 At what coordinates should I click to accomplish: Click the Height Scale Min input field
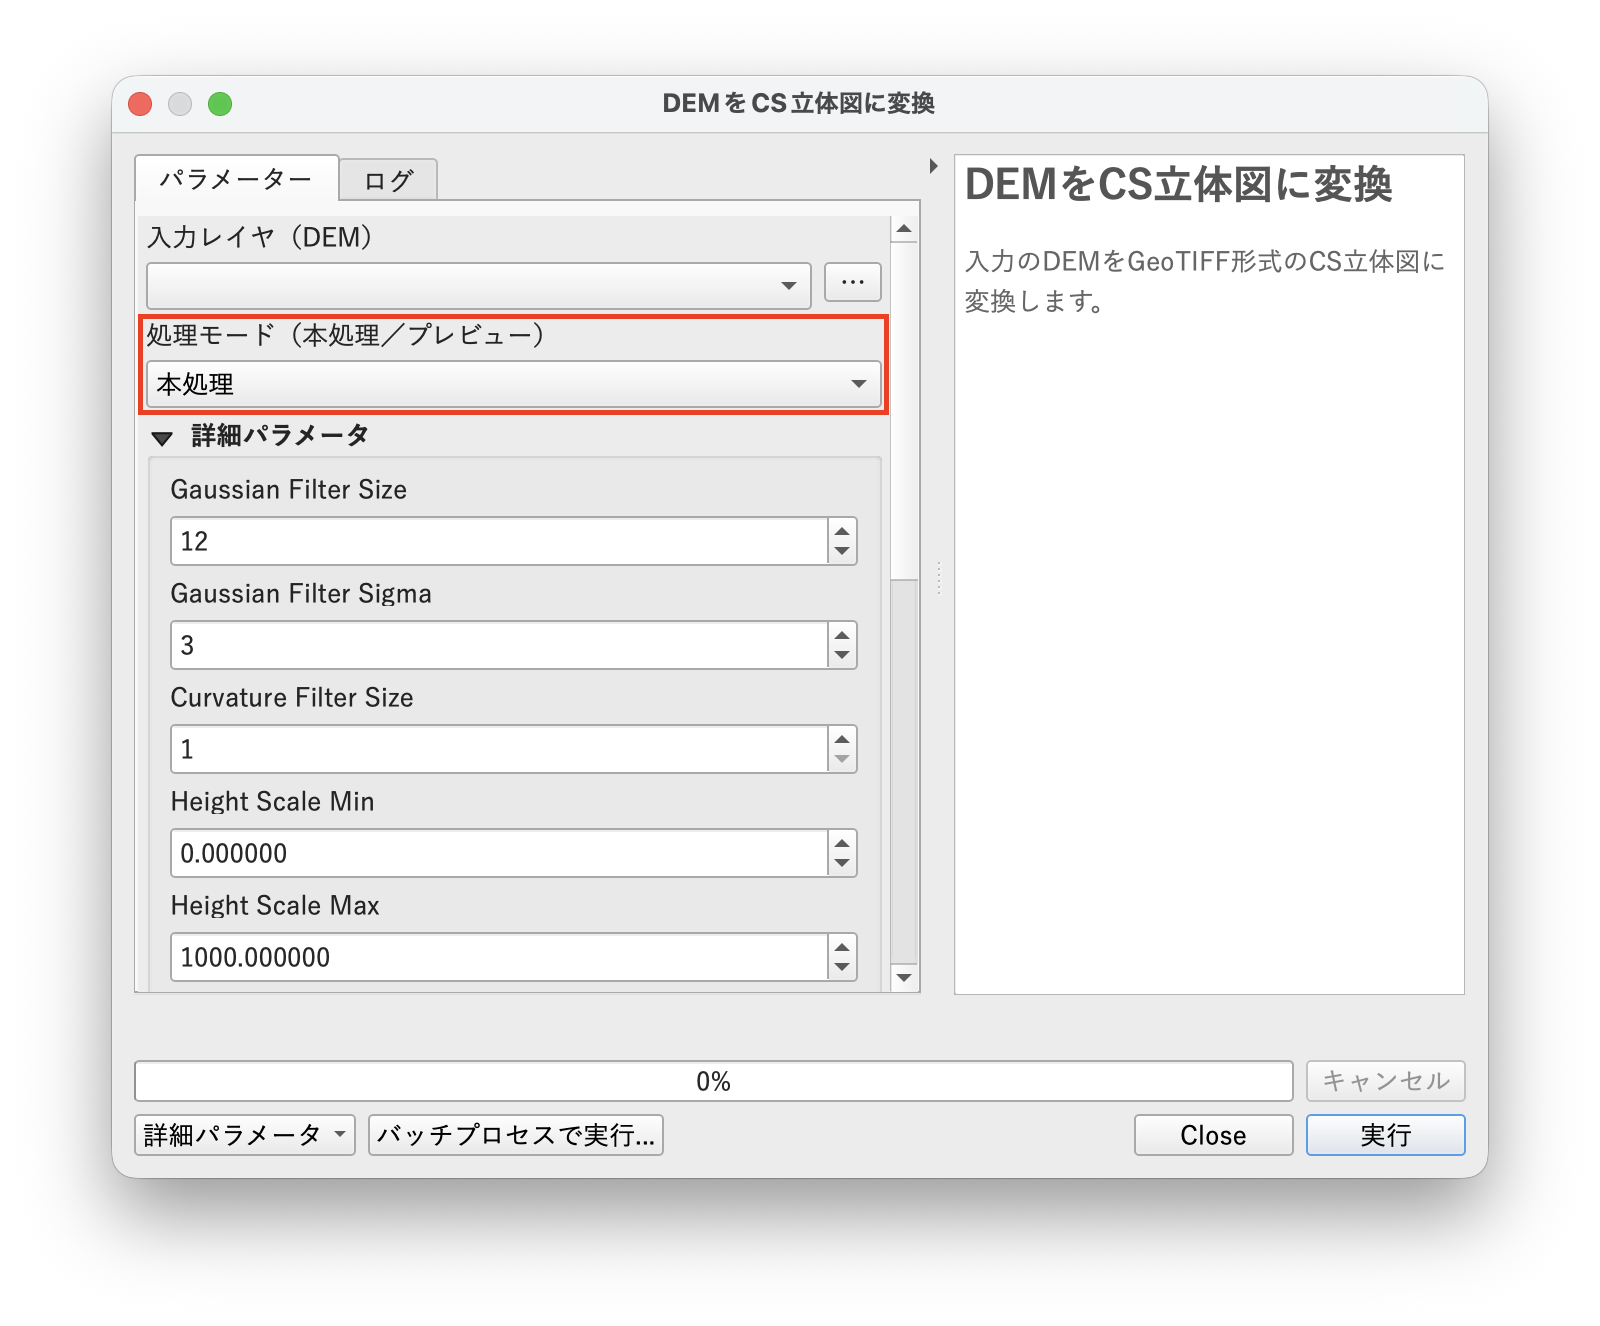[x=450, y=852]
